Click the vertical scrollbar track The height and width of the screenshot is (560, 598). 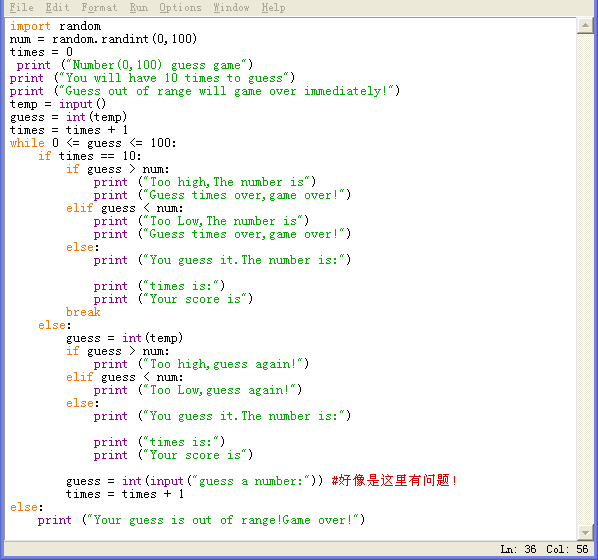585,278
